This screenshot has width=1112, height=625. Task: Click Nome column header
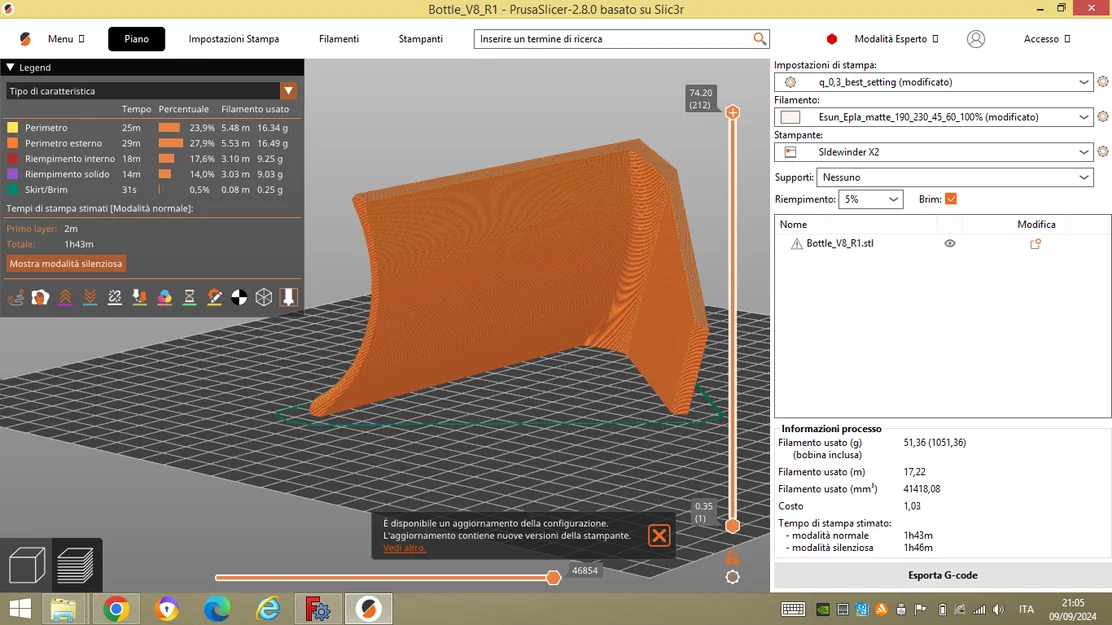pos(856,224)
